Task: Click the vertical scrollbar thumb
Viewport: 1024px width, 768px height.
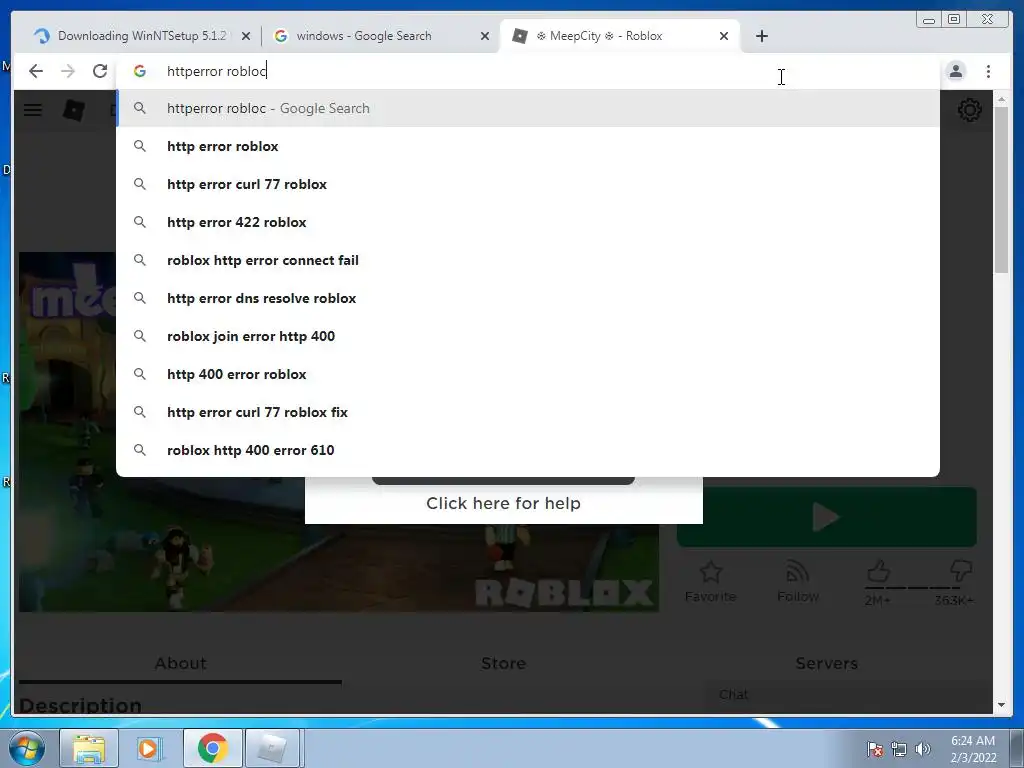Action: [1001, 189]
